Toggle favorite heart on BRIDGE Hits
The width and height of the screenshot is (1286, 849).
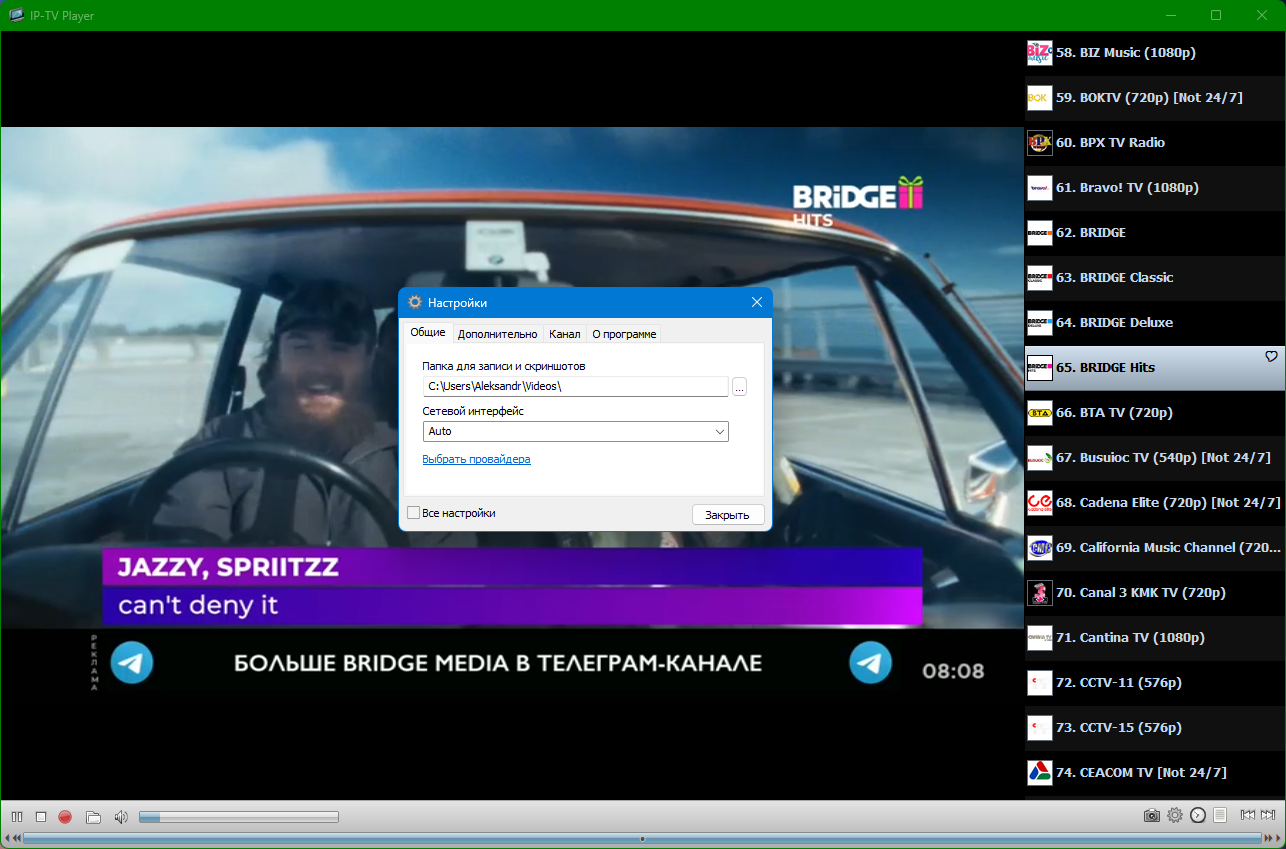click(x=1272, y=356)
